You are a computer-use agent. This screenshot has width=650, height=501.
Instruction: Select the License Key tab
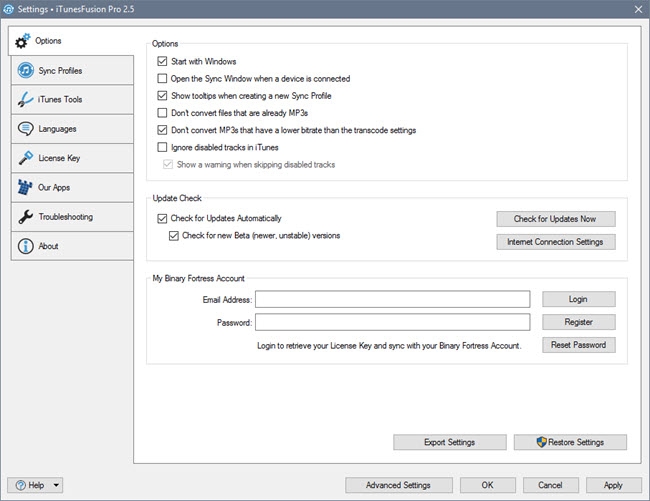72,158
